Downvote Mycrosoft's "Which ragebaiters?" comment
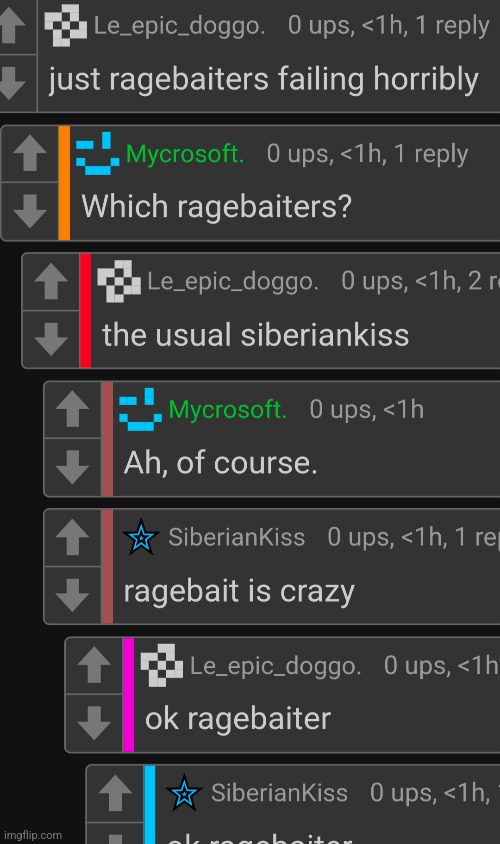This screenshot has width=500, height=844. [x=30, y=210]
